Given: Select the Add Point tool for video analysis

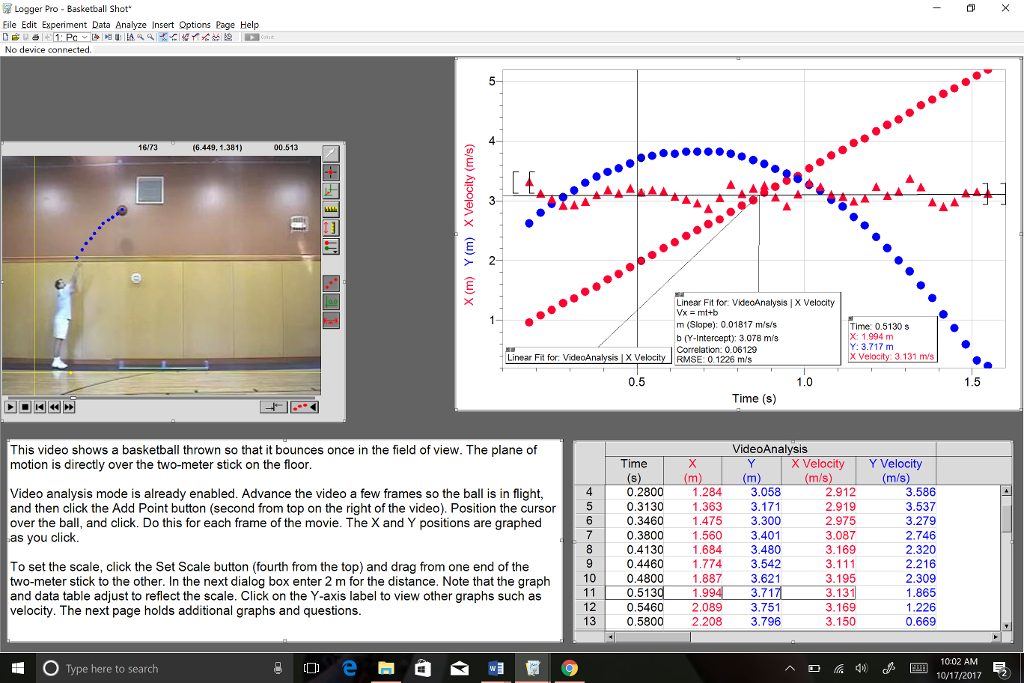Looking at the screenshot, I should [330, 171].
